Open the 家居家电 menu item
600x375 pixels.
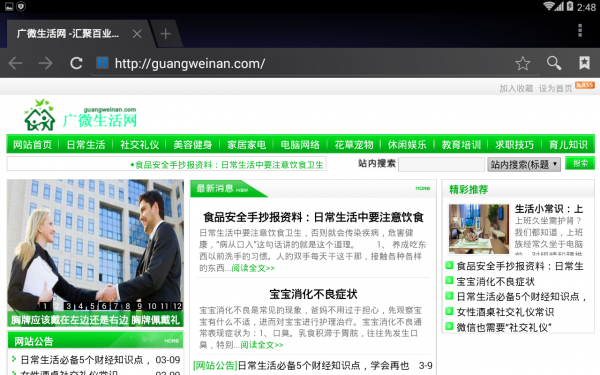click(x=246, y=145)
